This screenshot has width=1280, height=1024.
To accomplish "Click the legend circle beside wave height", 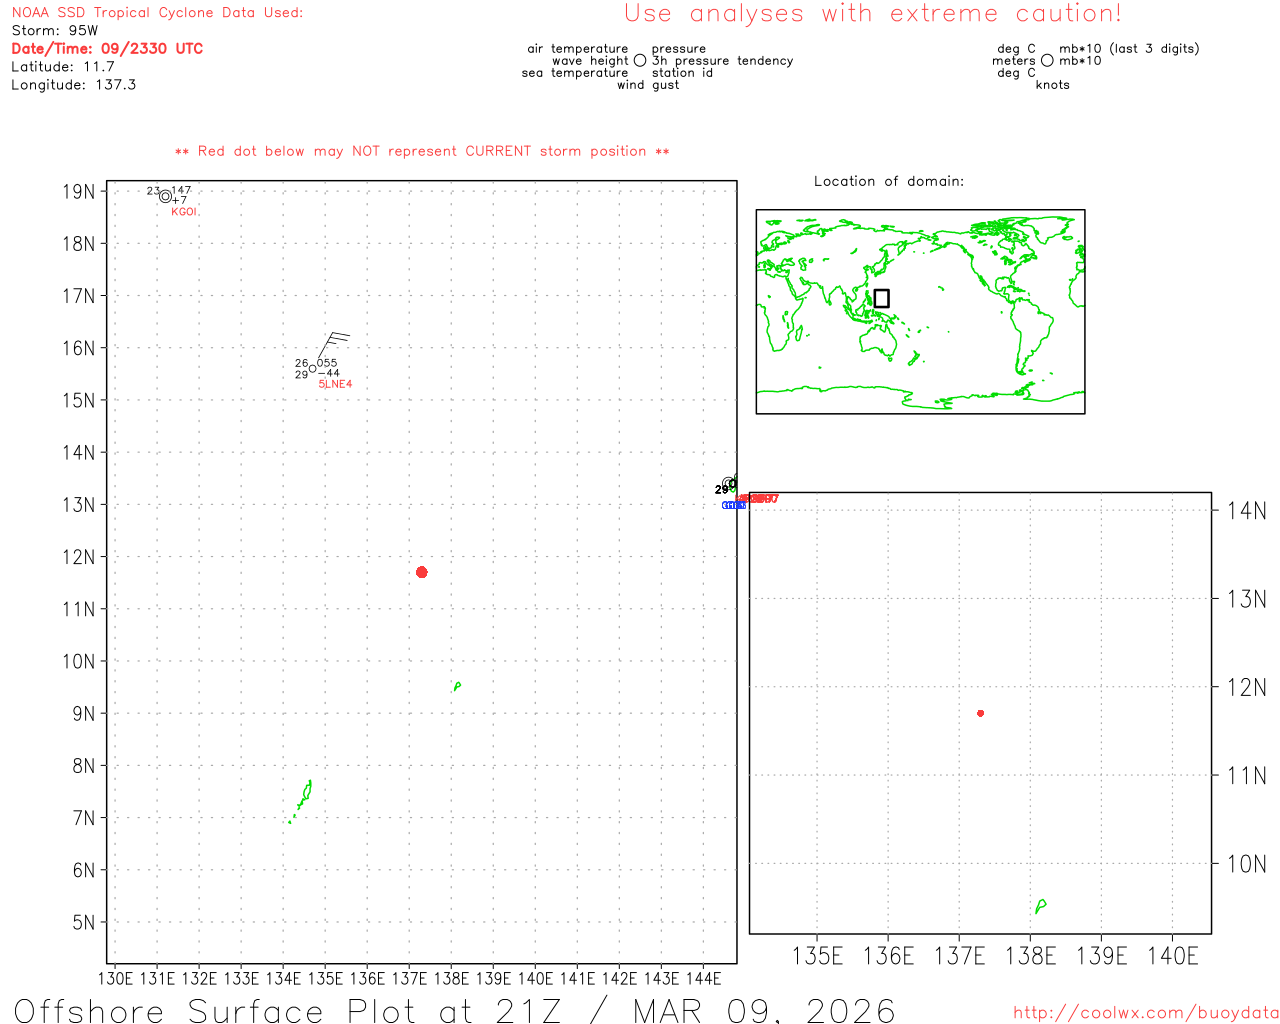I will 640,61.
